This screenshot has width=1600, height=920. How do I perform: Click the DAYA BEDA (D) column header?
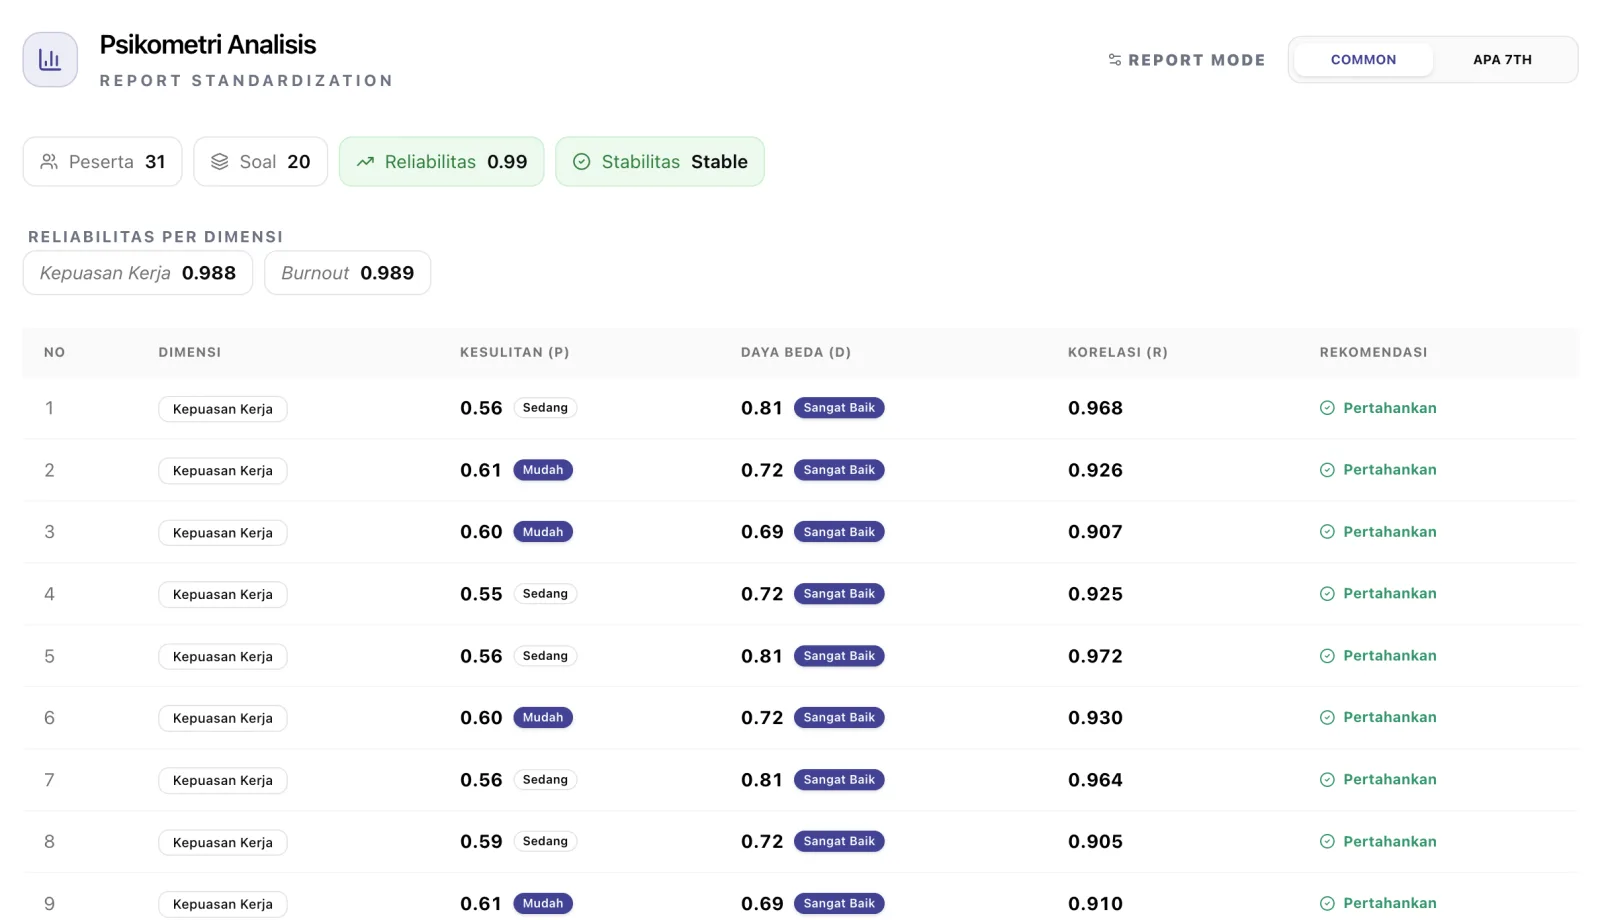click(x=796, y=352)
